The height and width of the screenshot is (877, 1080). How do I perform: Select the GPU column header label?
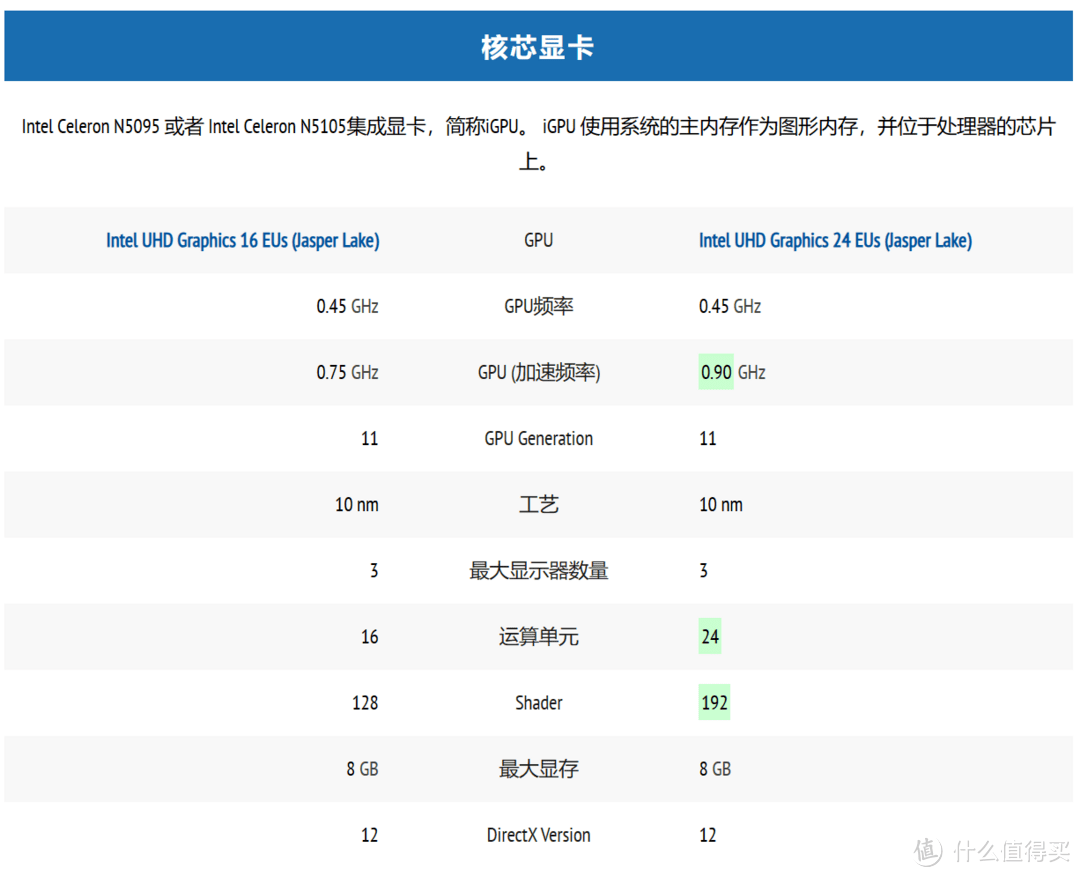(539, 240)
